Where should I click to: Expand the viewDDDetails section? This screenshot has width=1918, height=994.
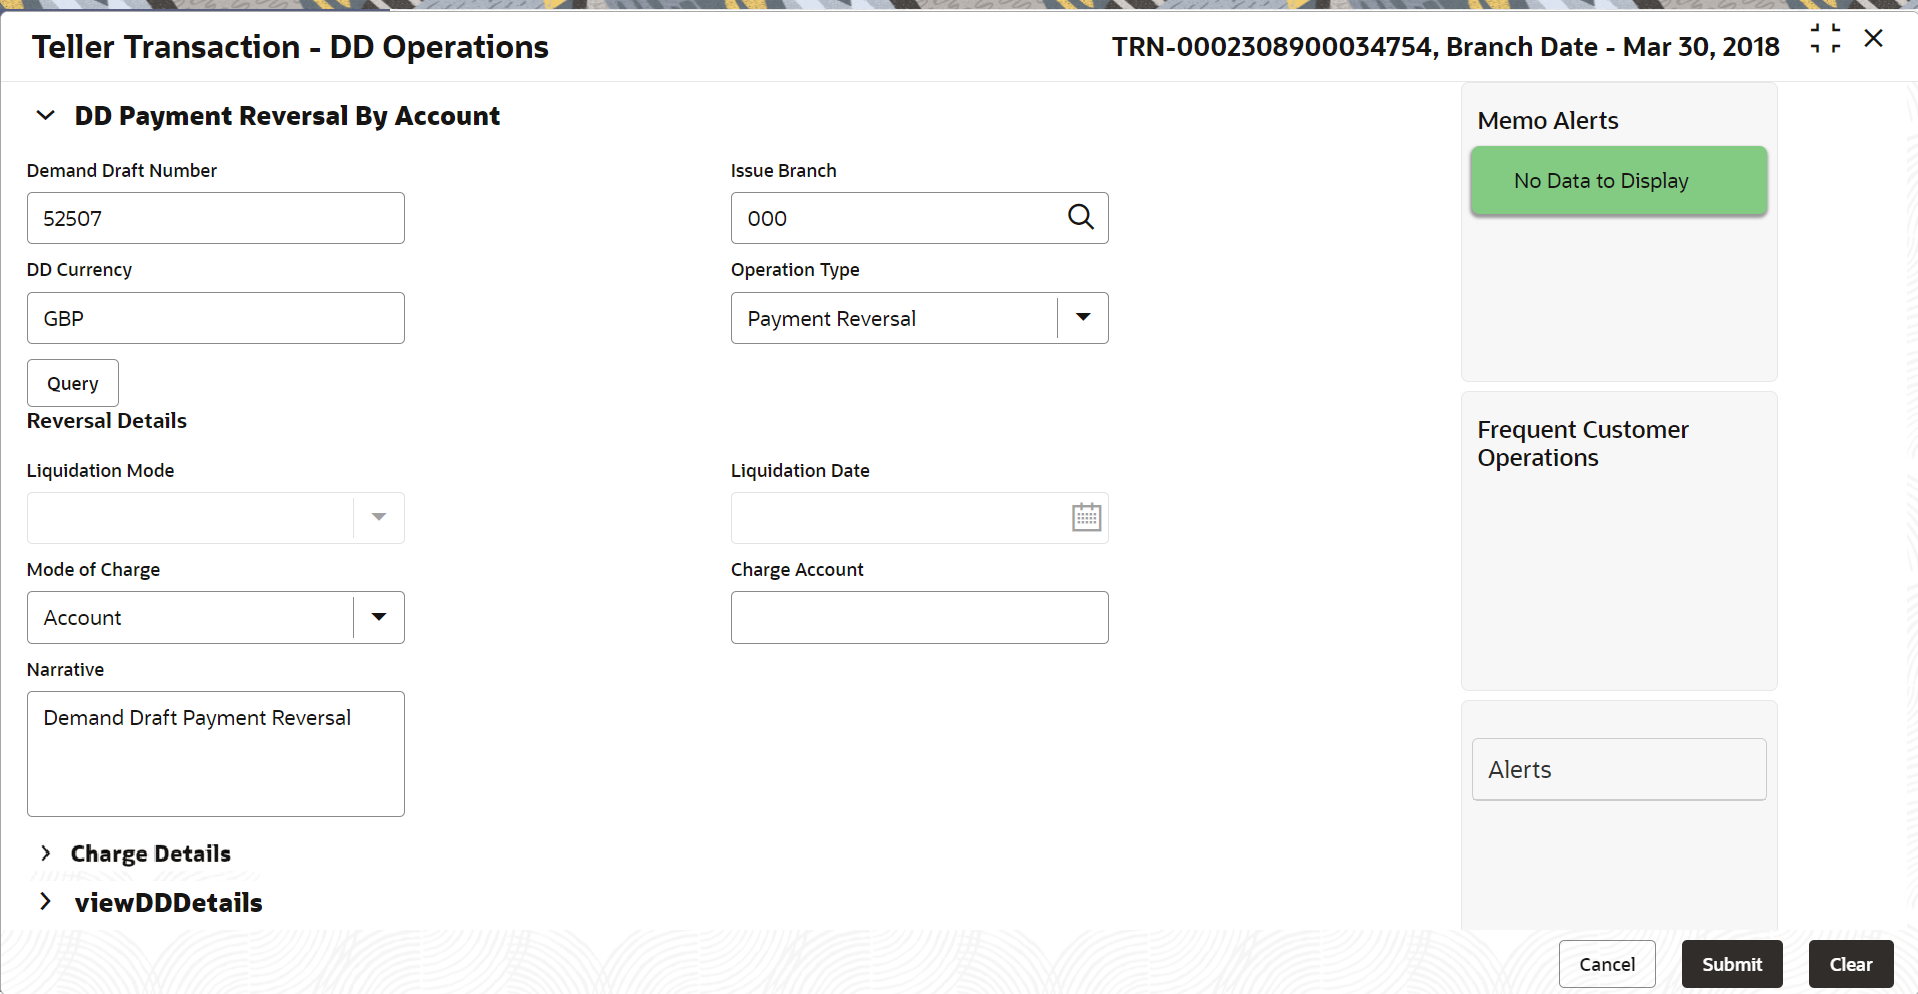click(45, 902)
